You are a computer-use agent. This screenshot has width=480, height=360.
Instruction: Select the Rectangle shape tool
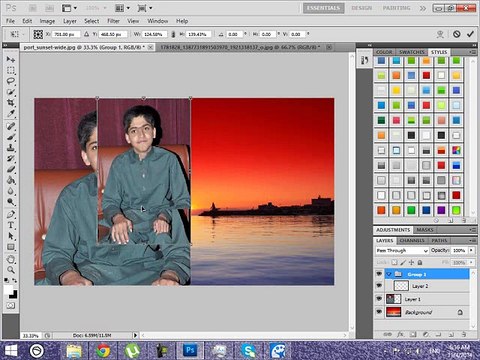(x=11, y=247)
